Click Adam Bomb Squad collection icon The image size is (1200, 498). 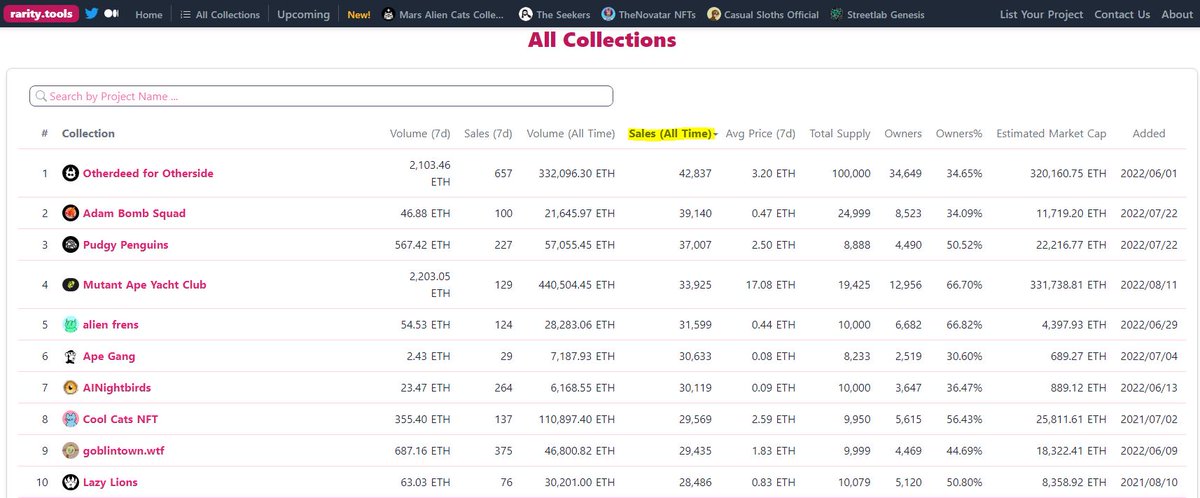click(x=70, y=213)
